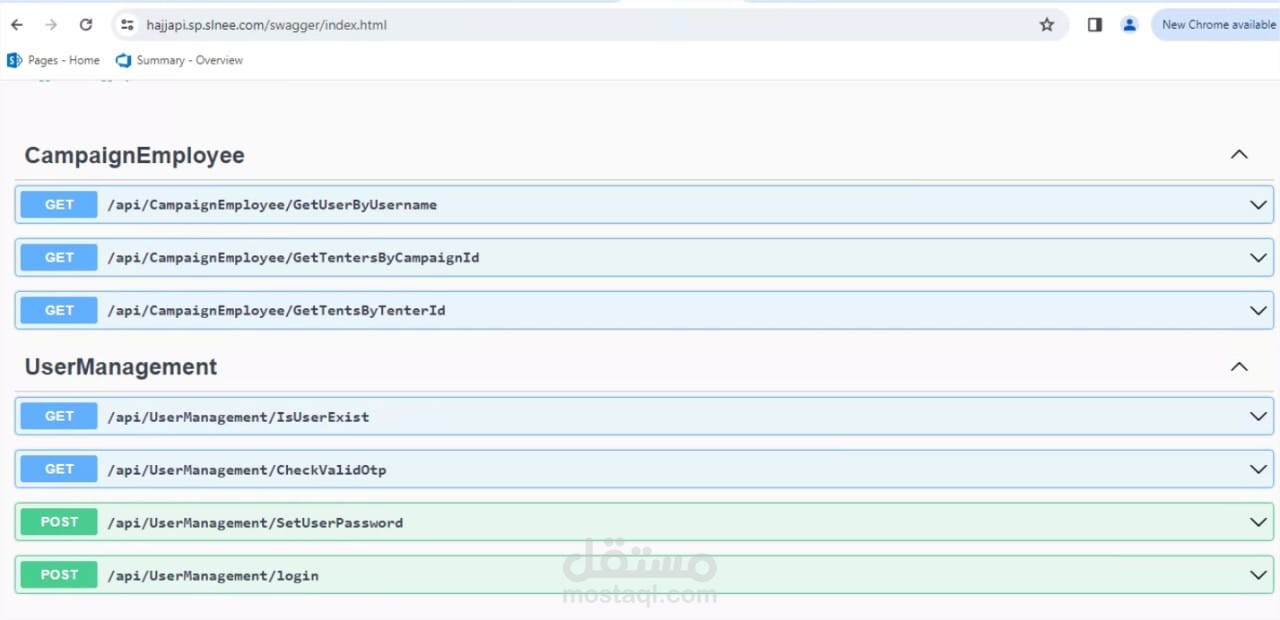Click GET badge for GetTentersByCampaignId

(x=59, y=258)
